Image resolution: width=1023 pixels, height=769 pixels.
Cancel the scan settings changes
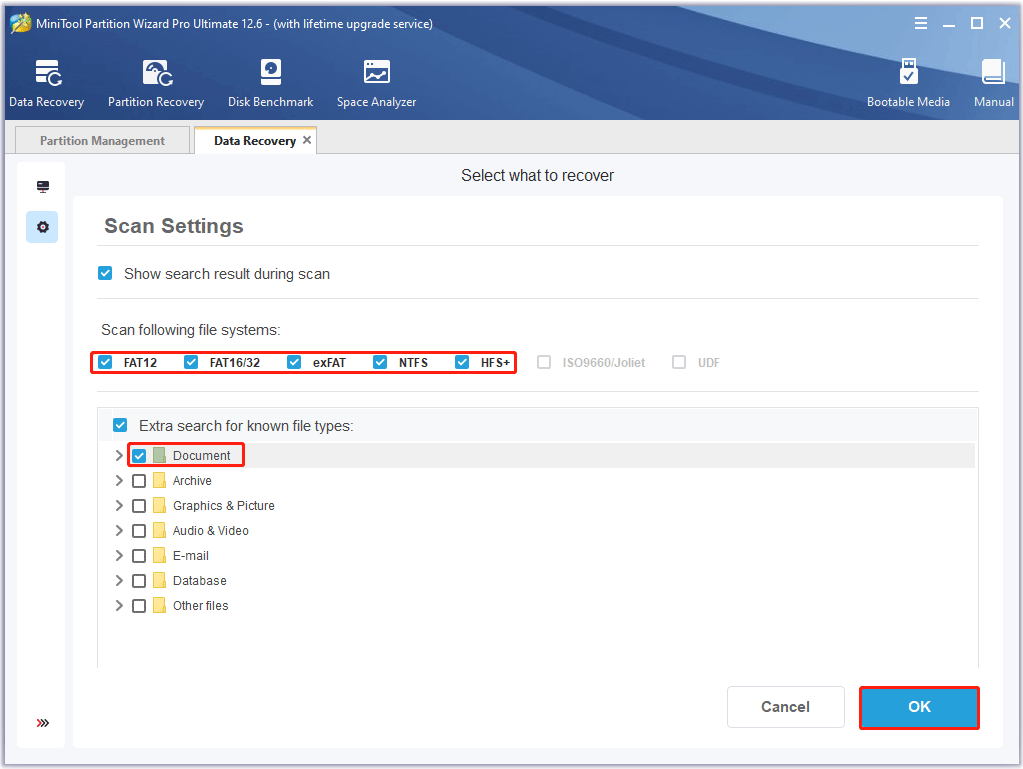[786, 707]
